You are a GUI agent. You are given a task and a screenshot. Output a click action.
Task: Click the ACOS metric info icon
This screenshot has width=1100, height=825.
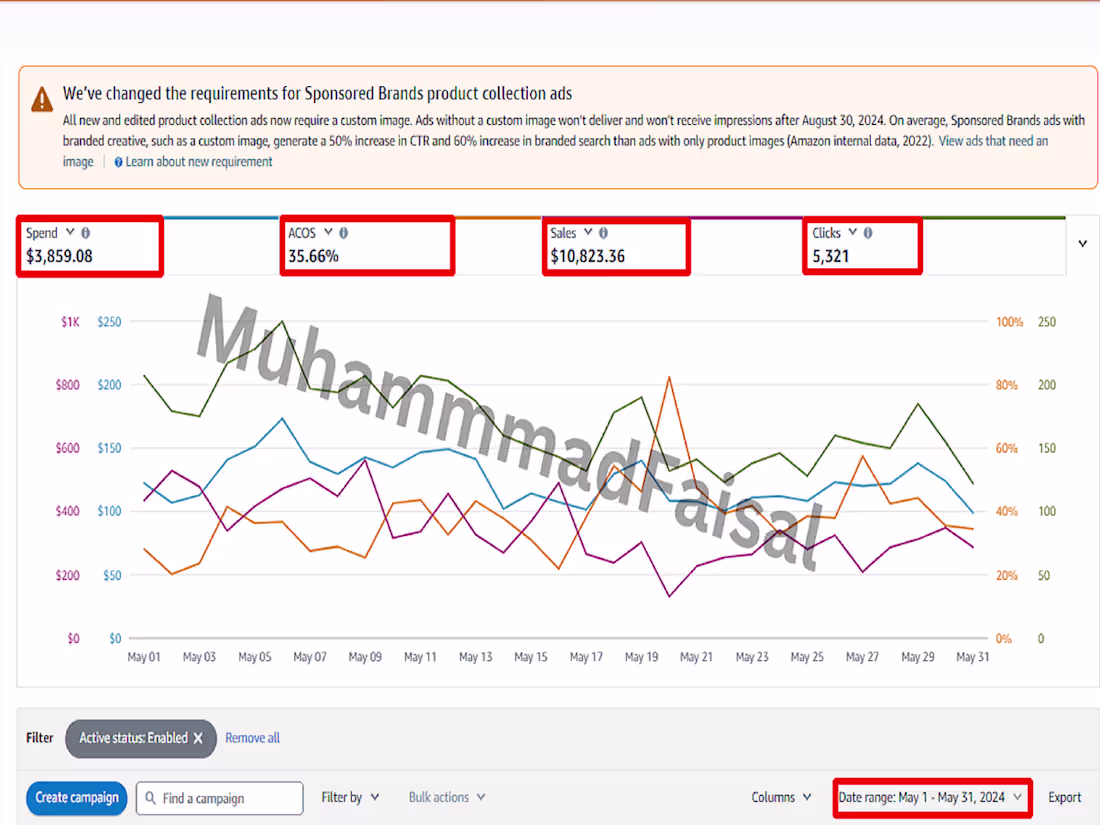click(344, 233)
